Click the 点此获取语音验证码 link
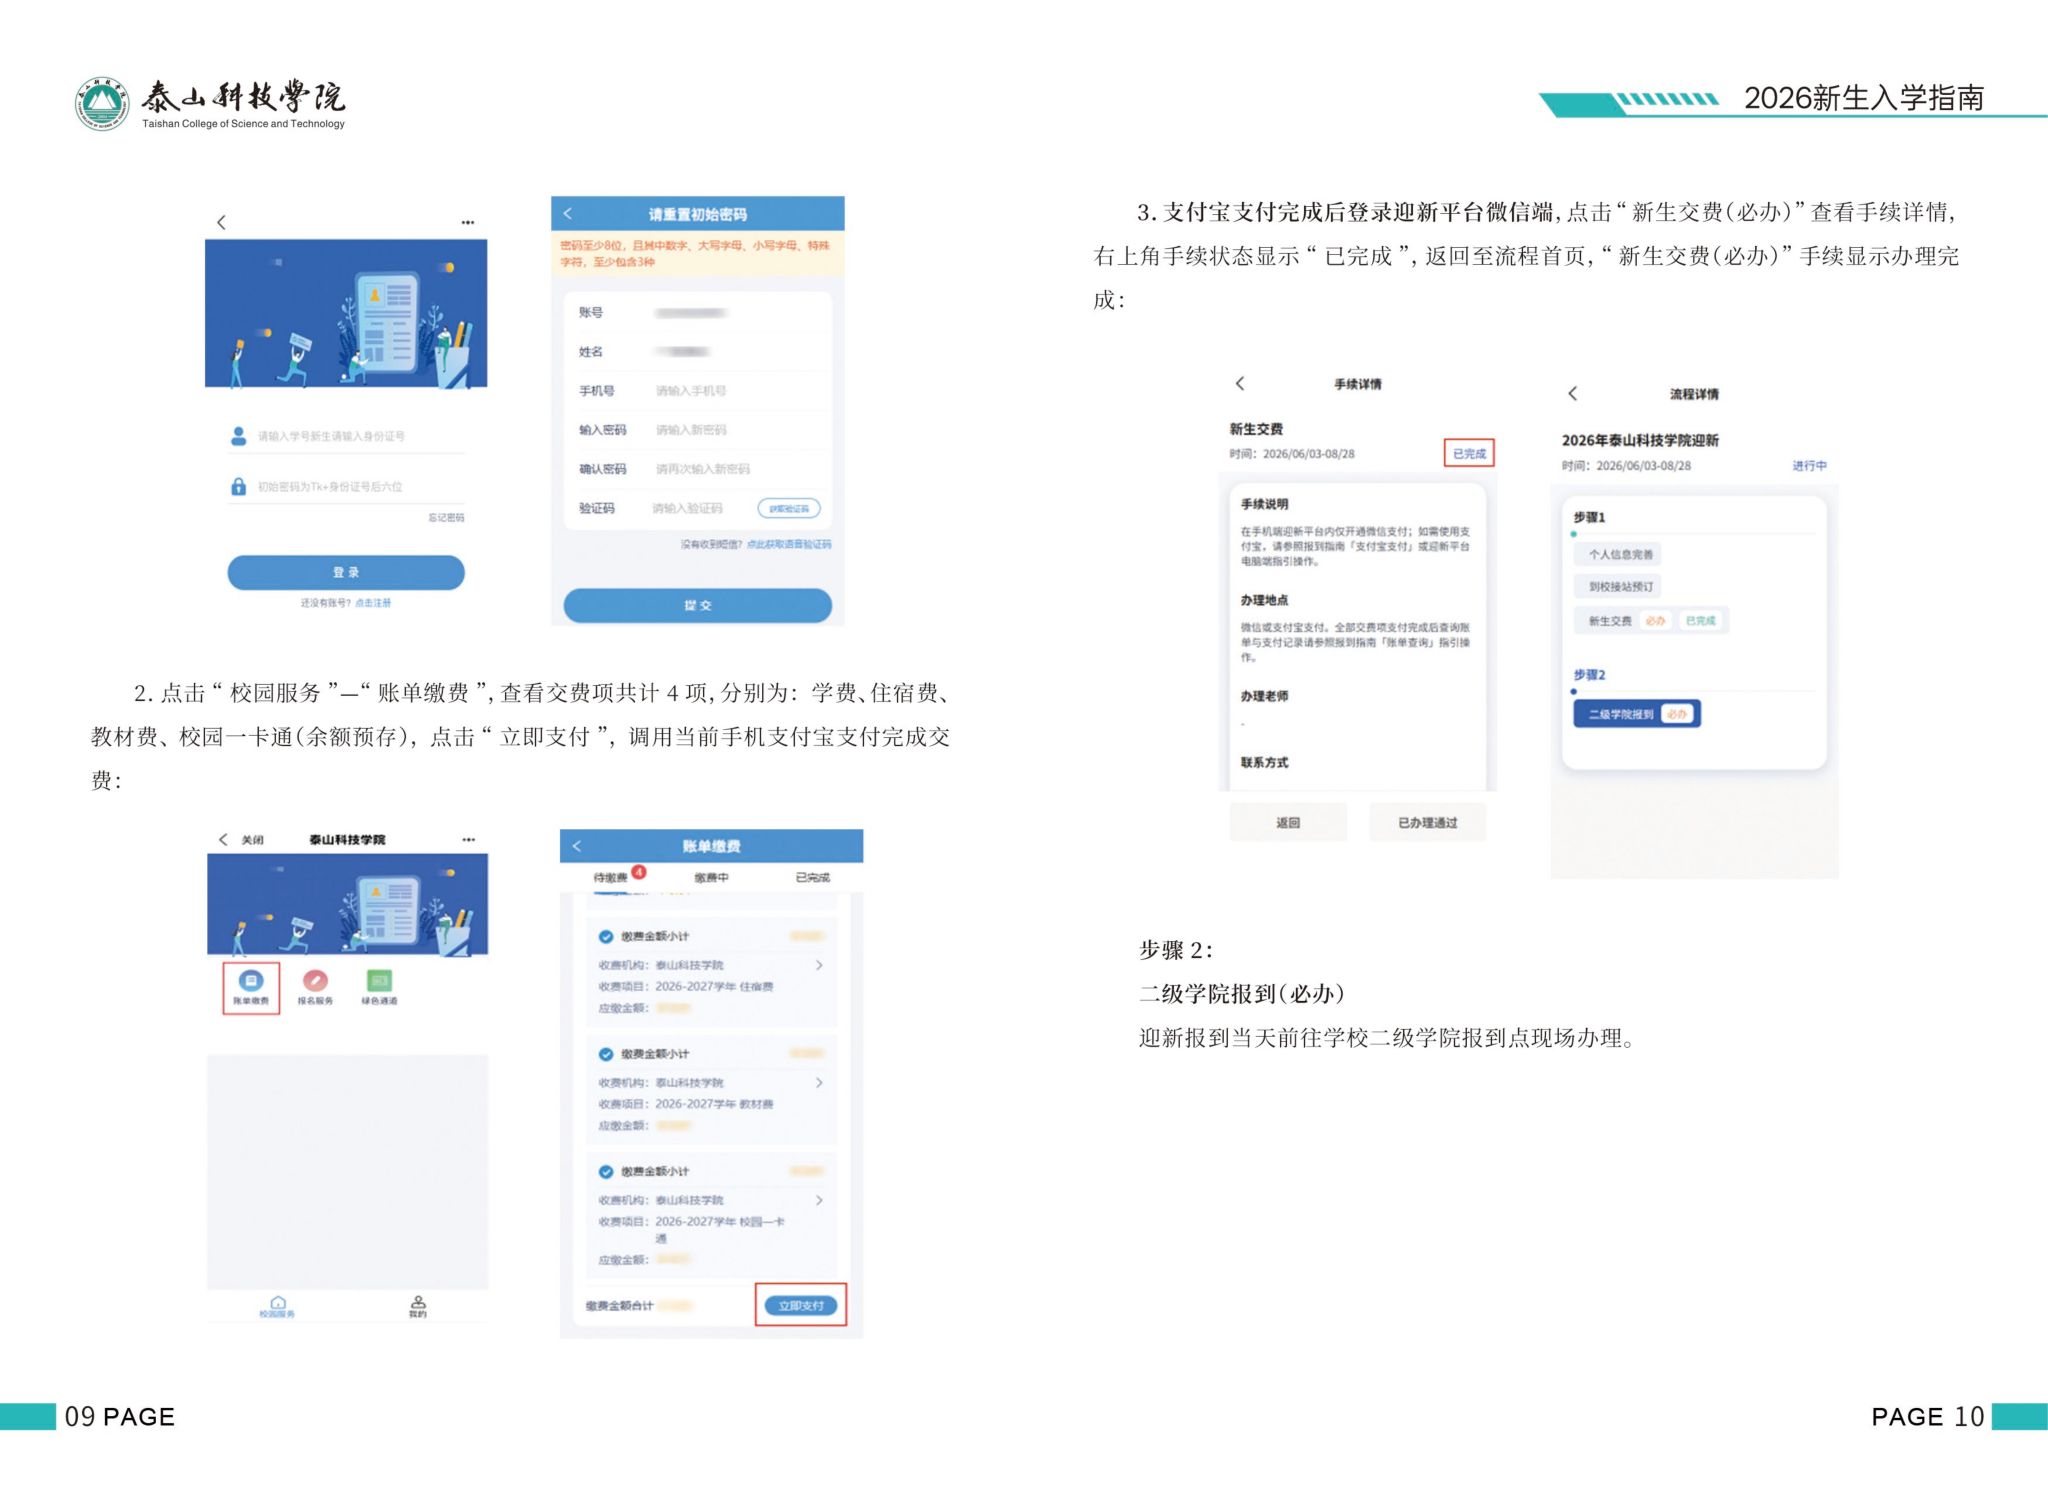 coord(789,545)
